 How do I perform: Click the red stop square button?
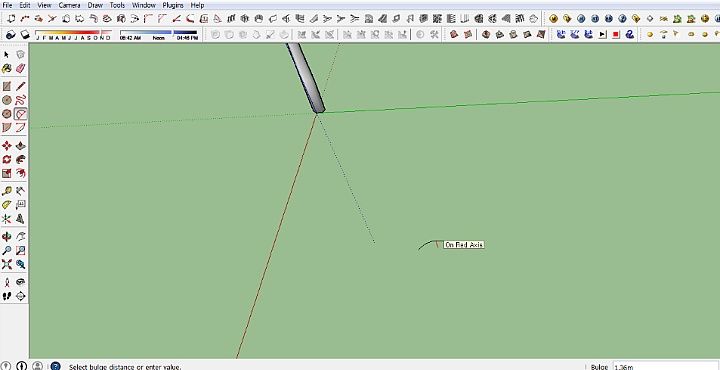tap(616, 34)
